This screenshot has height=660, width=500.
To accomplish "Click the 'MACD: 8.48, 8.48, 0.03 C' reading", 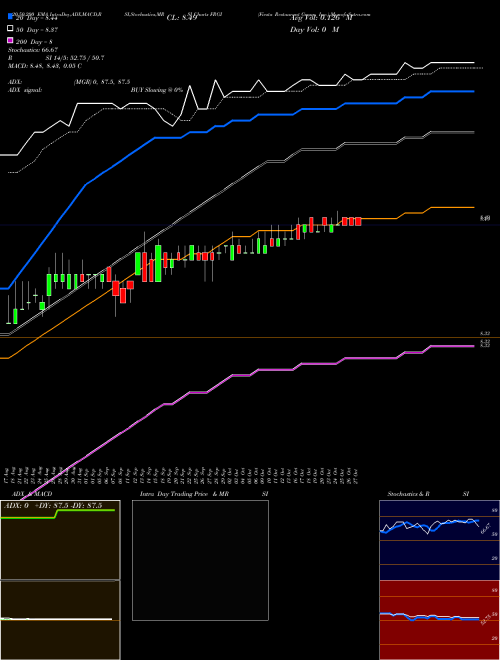I will [x=45, y=66].
